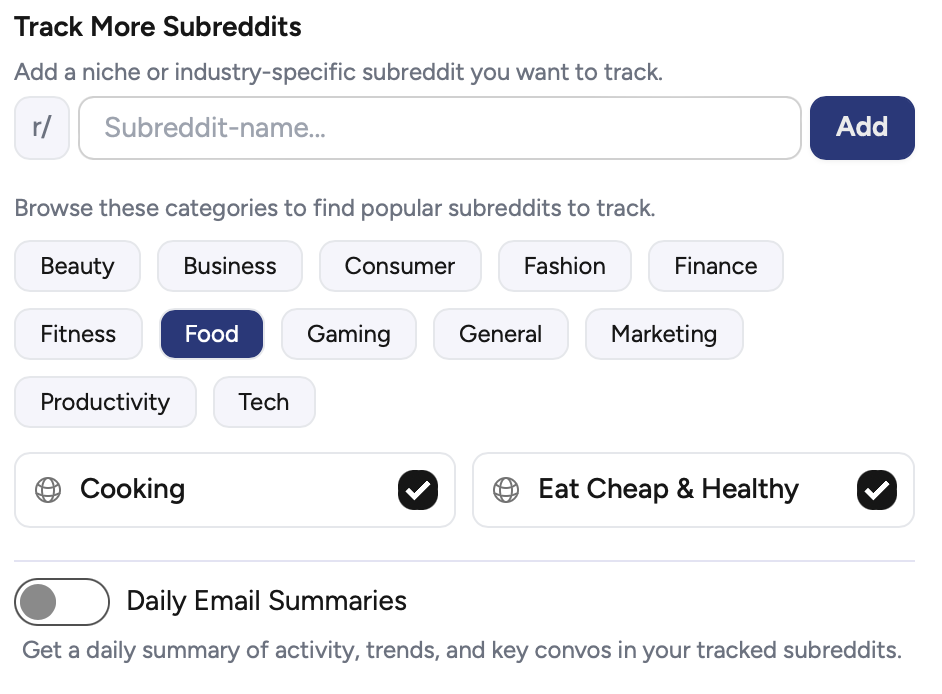Click the Subreddit-name input field
The height and width of the screenshot is (694, 942).
point(440,128)
